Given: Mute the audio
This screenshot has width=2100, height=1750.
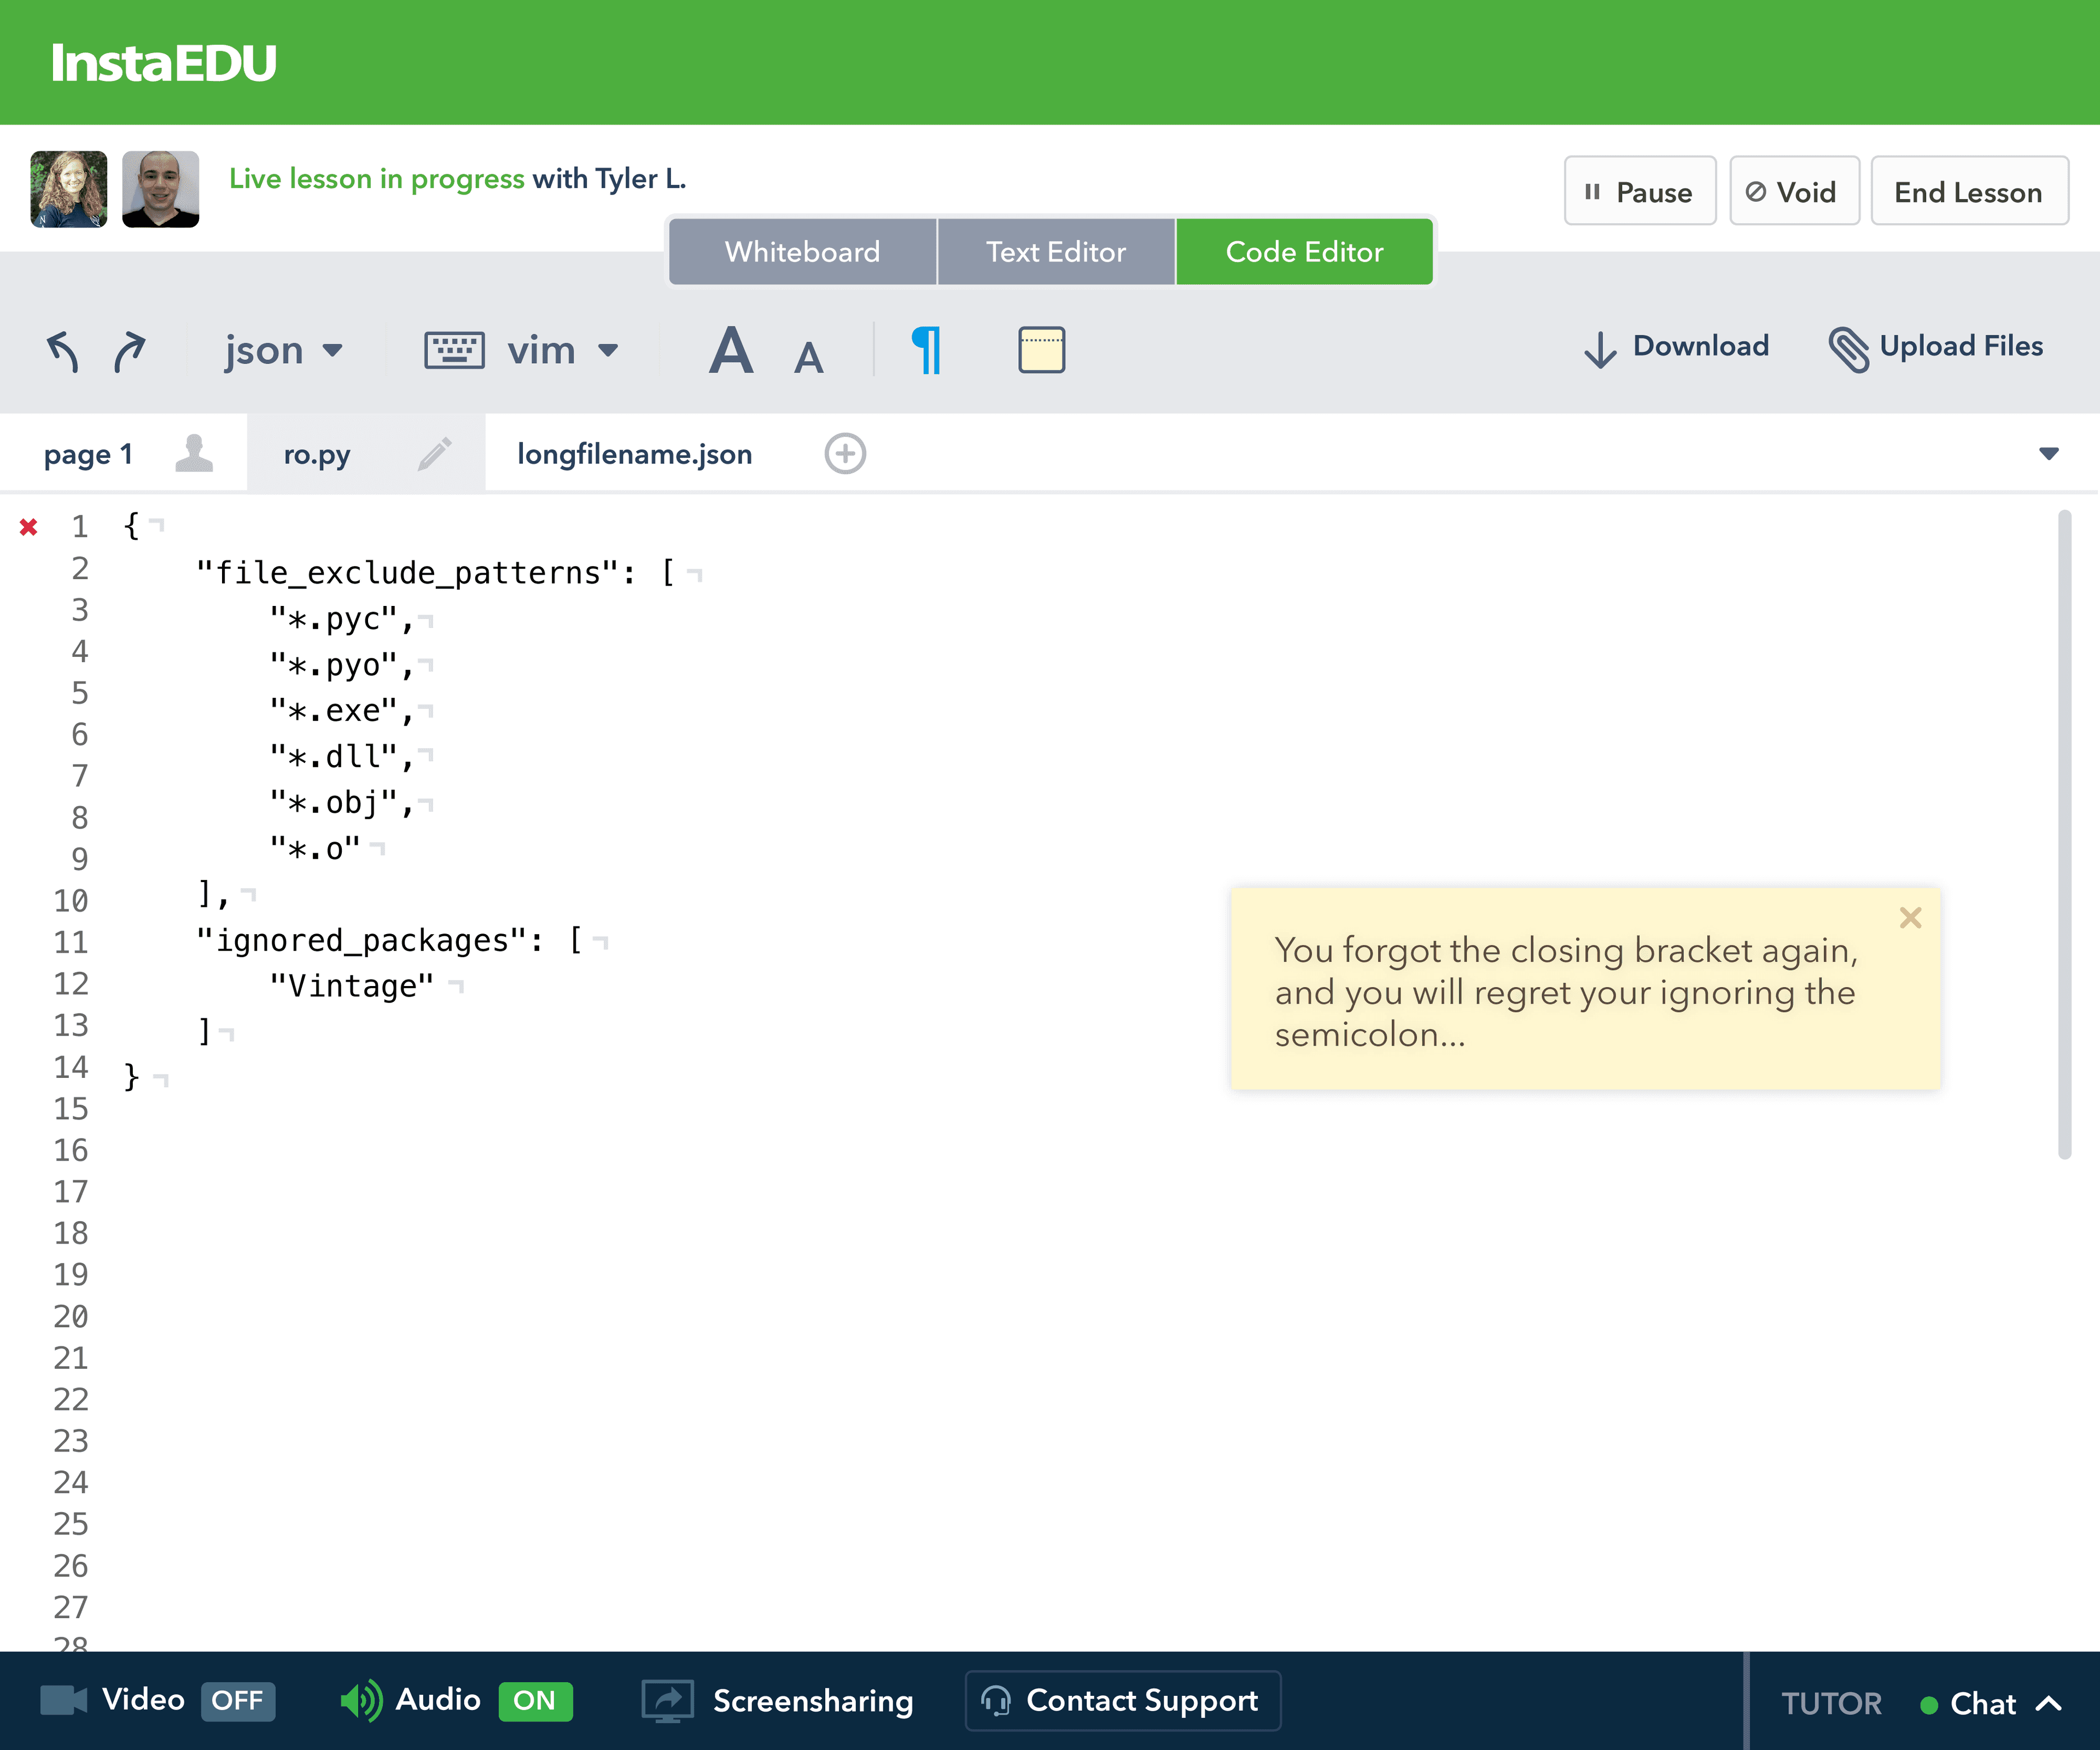Looking at the screenshot, I should (x=535, y=1700).
